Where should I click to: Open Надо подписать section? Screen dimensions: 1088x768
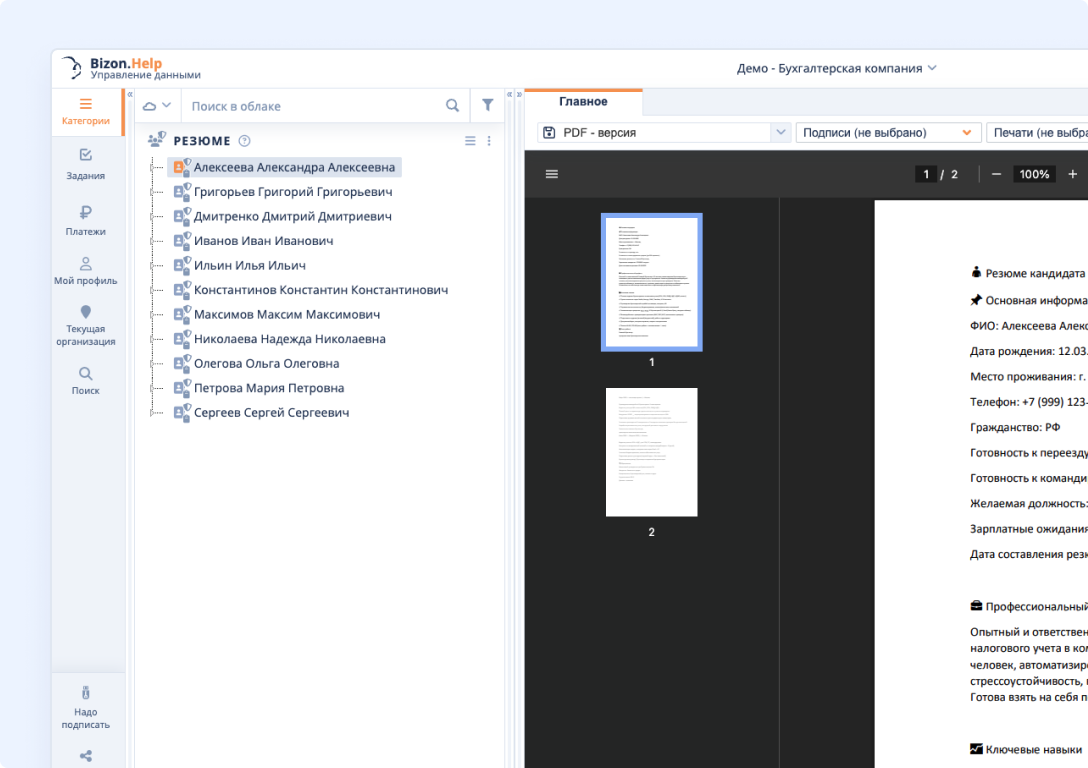click(85, 708)
